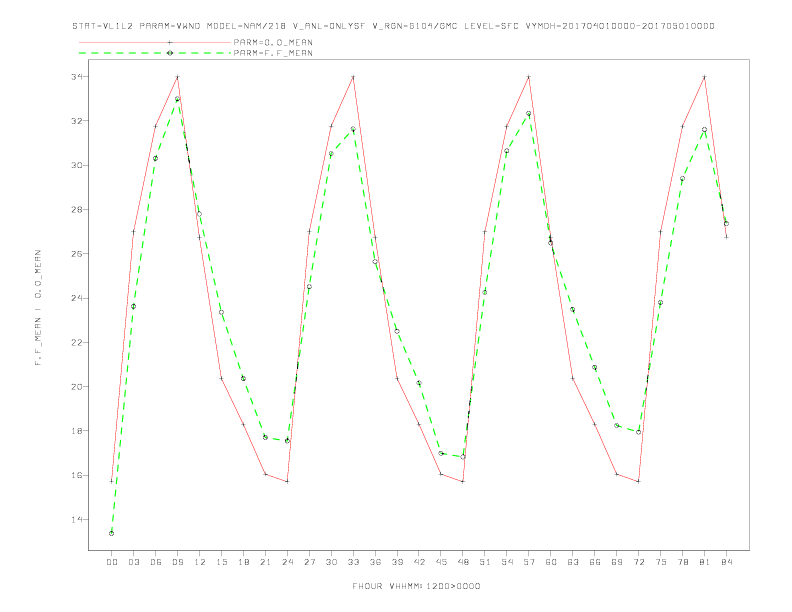
Task: Click x-axis forecast hour label 75
Action: tap(661, 562)
